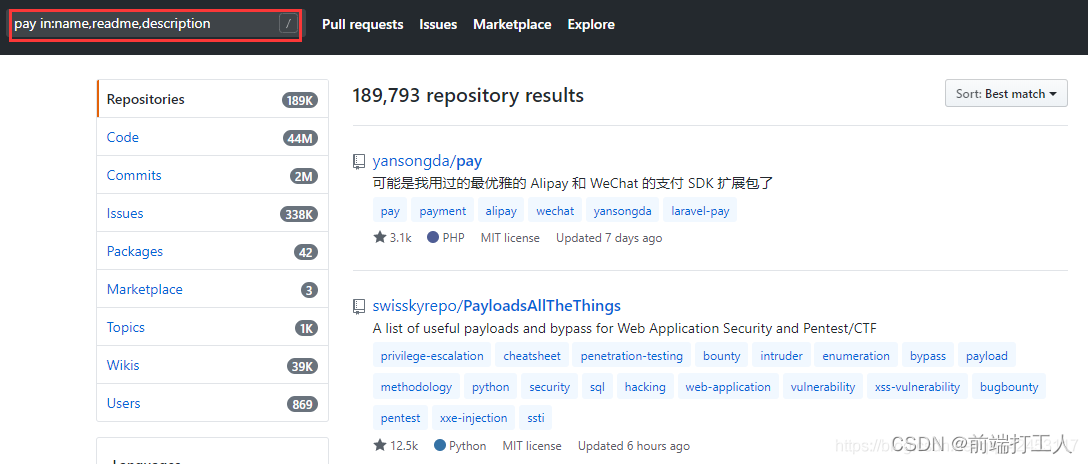1088x464 pixels.
Task: Click the star icon showing 3.1k
Action: (x=380, y=237)
